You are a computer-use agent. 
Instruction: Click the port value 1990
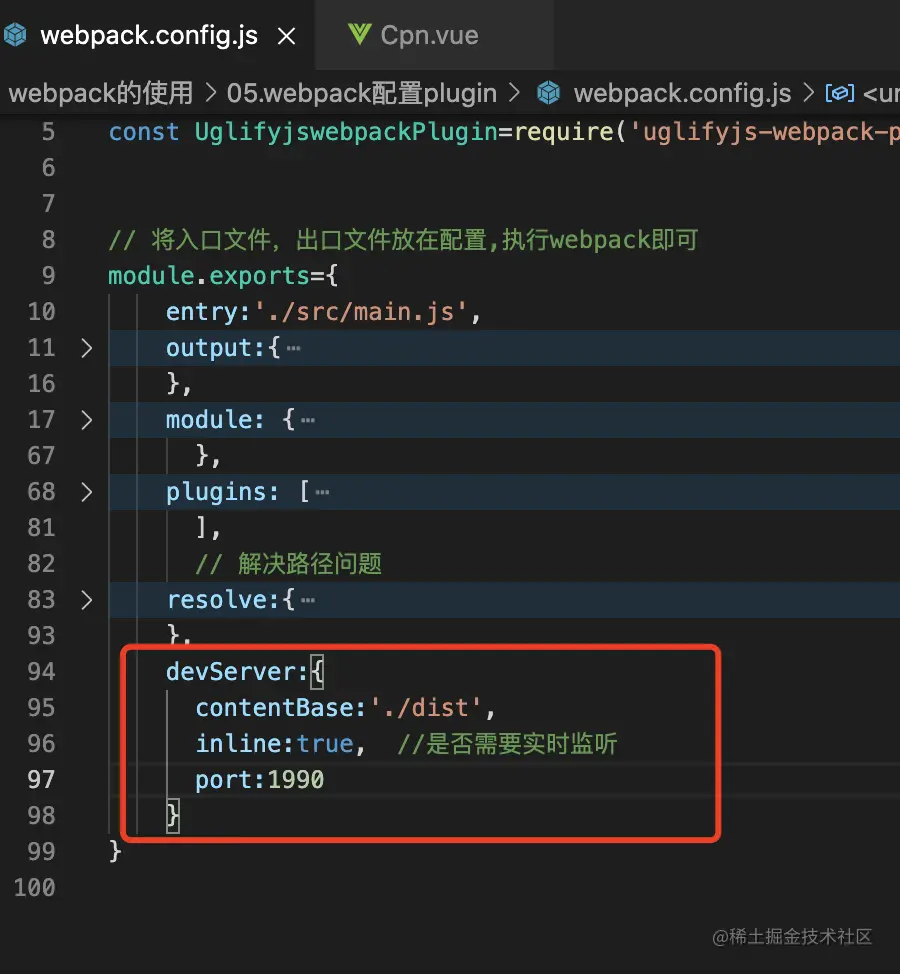pyautogui.click(x=296, y=780)
